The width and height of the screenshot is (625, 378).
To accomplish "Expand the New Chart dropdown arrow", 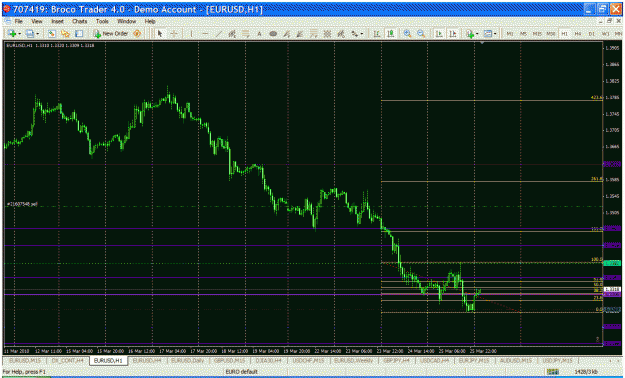I will pos(19,34).
